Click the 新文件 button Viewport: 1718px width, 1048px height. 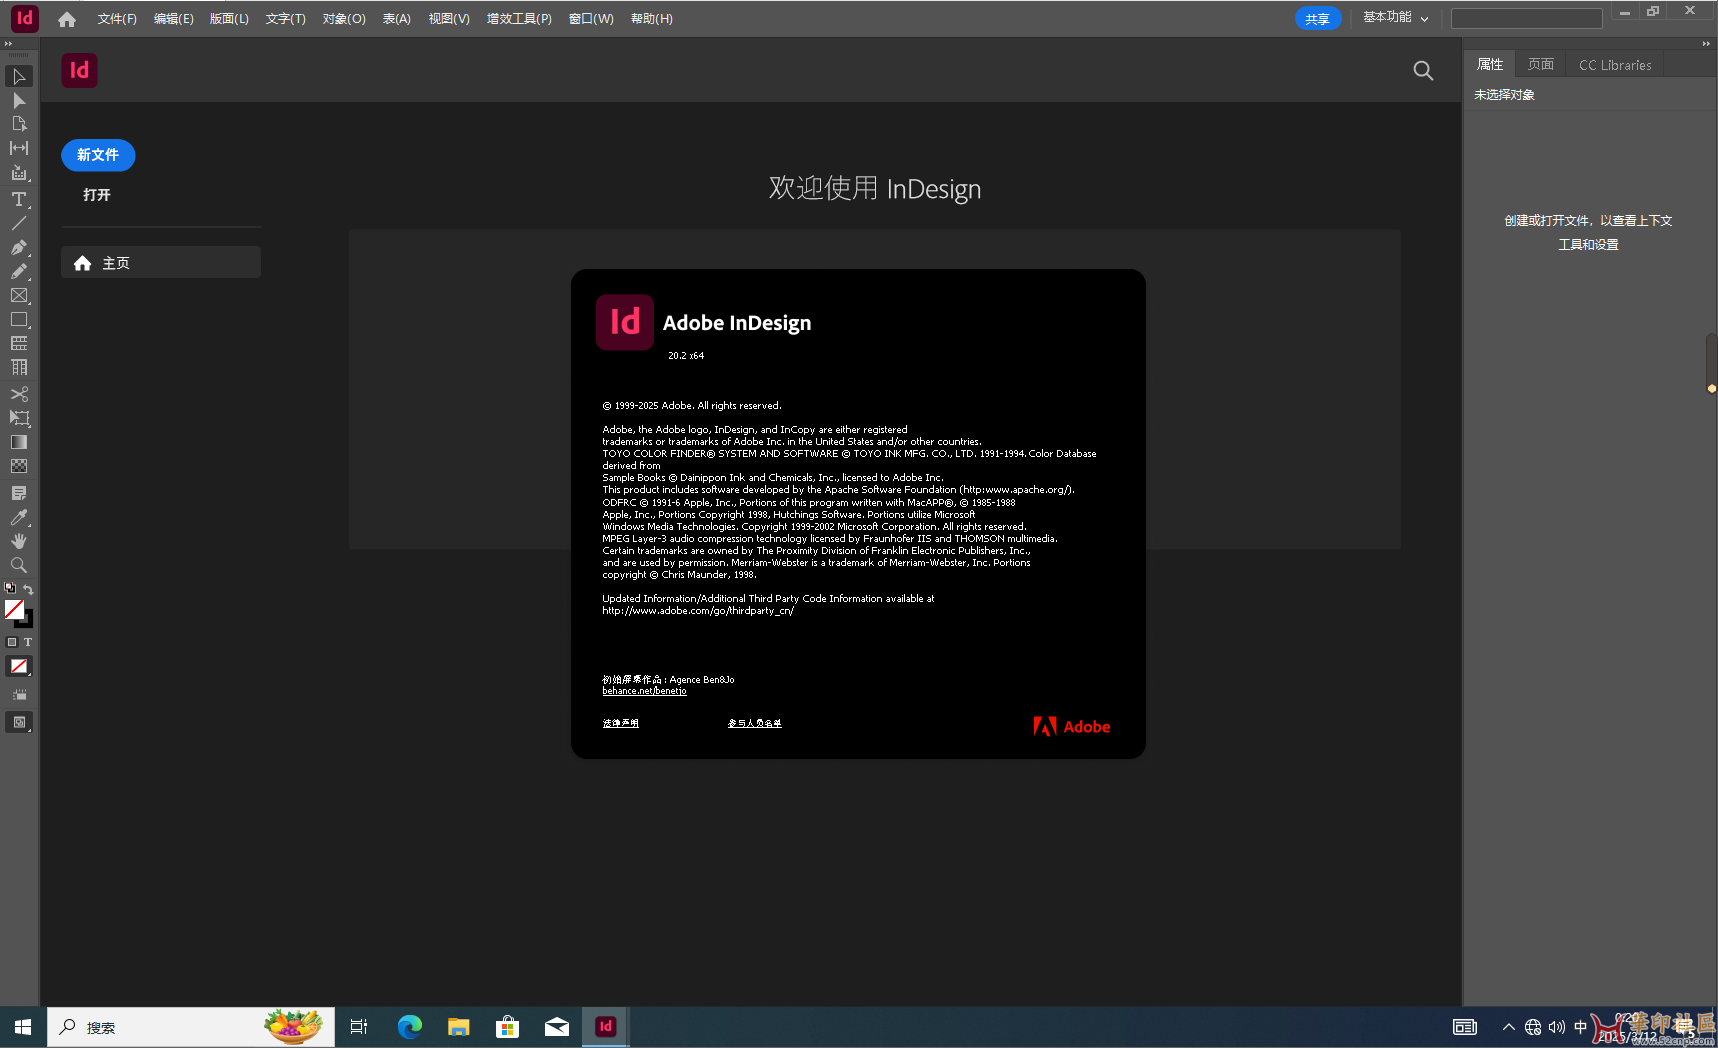[98, 155]
